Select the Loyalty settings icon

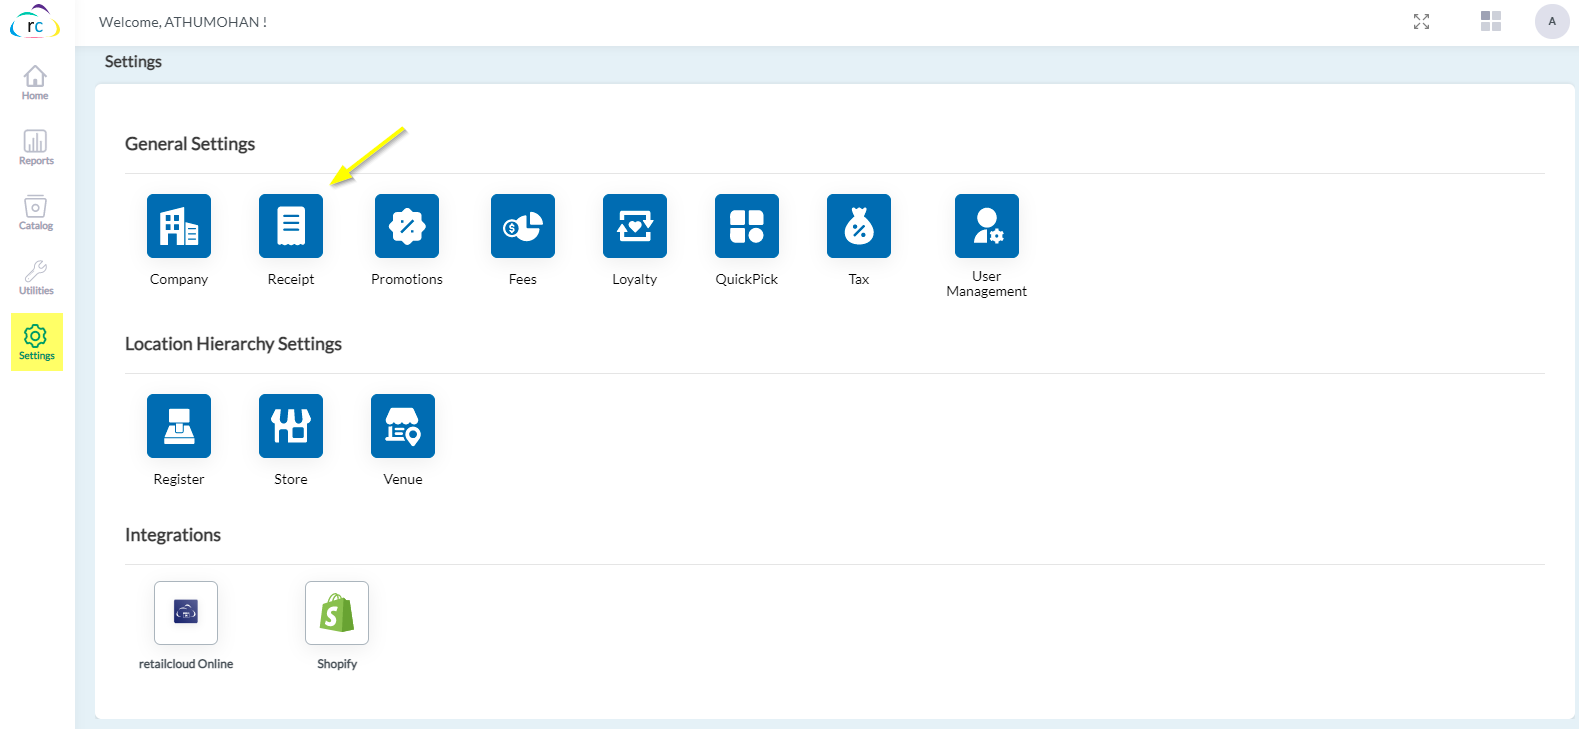(635, 226)
